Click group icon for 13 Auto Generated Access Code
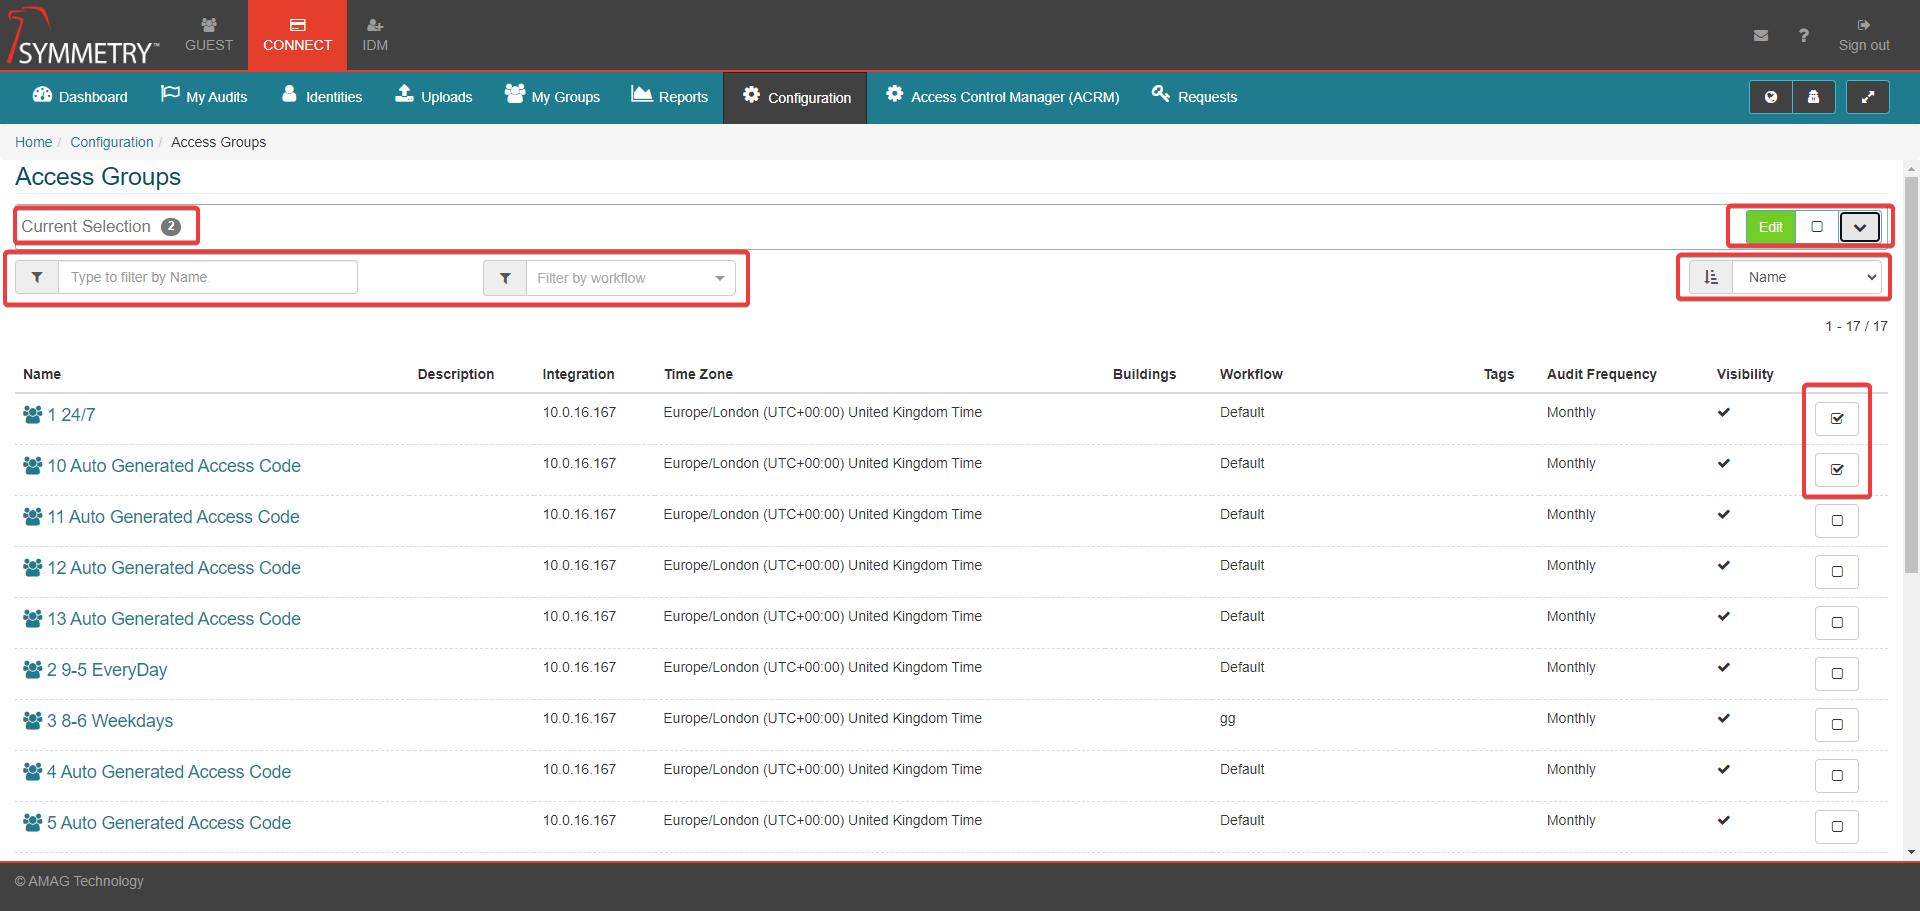 point(33,618)
